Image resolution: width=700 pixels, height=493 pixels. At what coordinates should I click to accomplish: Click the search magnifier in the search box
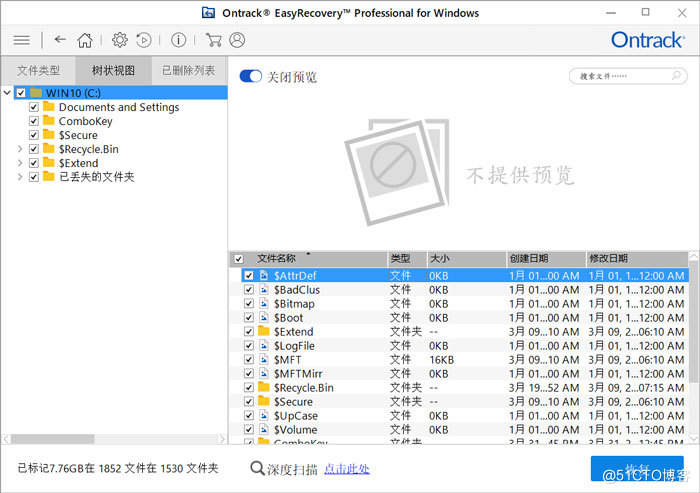[676, 75]
